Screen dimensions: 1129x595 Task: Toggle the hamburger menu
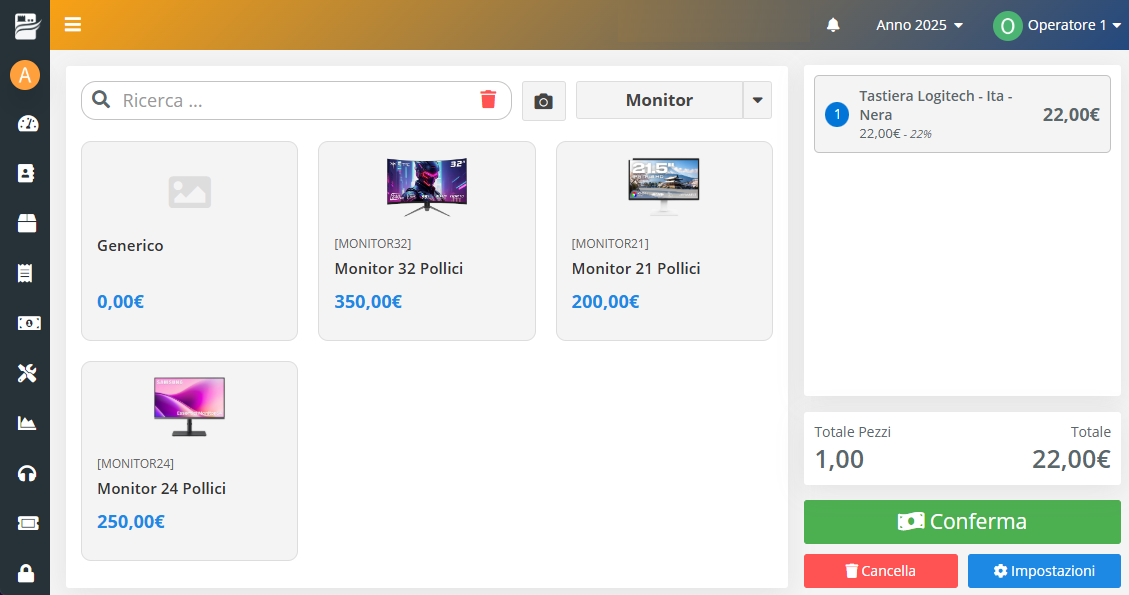(x=73, y=24)
